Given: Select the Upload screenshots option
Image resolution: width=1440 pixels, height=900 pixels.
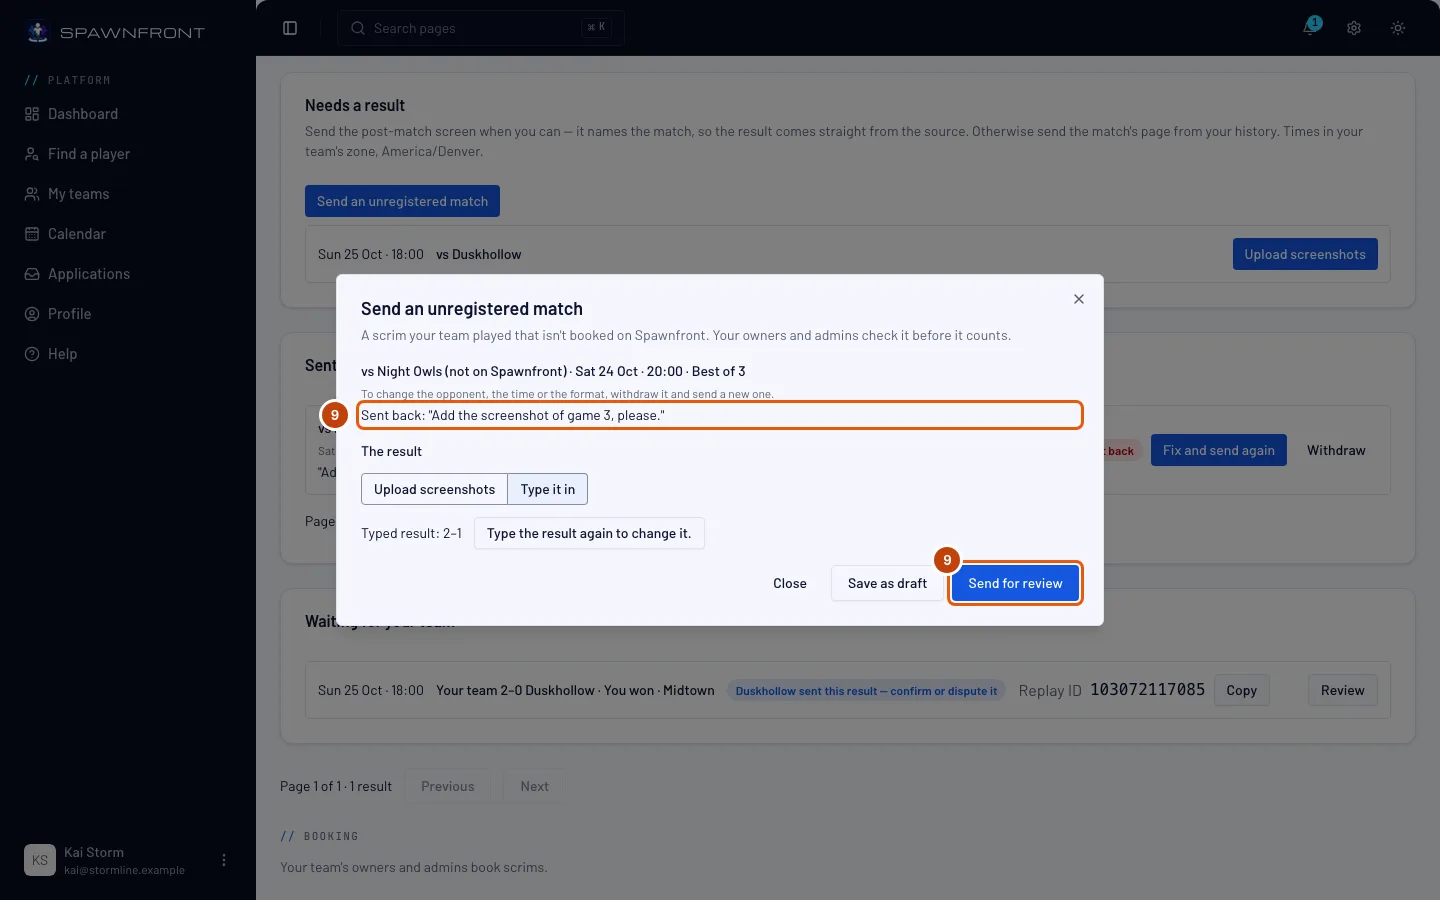Looking at the screenshot, I should pyautogui.click(x=434, y=489).
